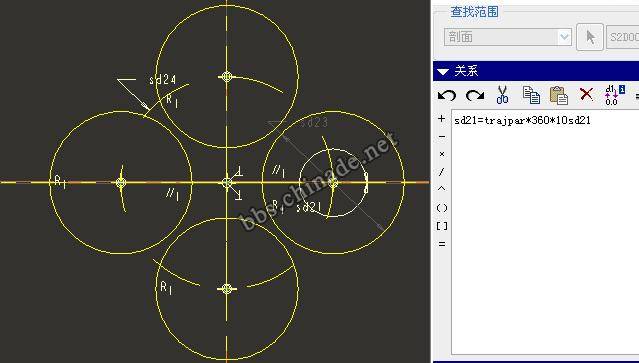The width and height of the screenshot is (639, 363).
Task: Click the red X delete icon
Action: [x=586, y=95]
